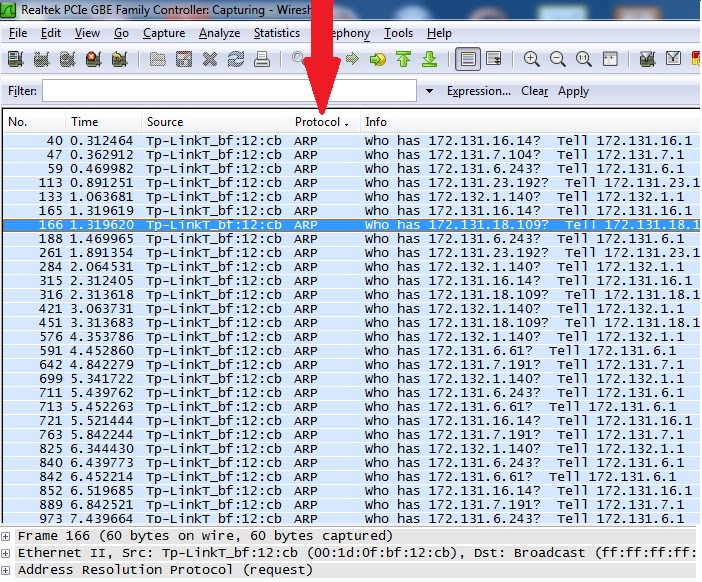
Task: Sort by the No. column header
Action: [x=34, y=122]
